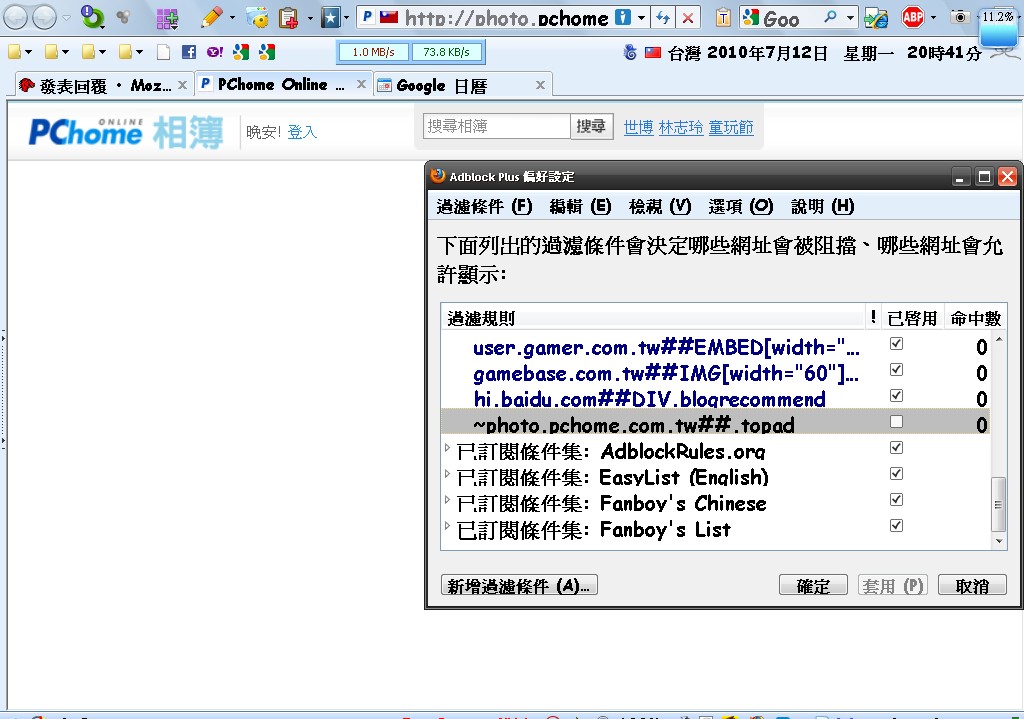
Task: Open the 檢視 (V) menu in Adblock Plus
Action: point(660,207)
